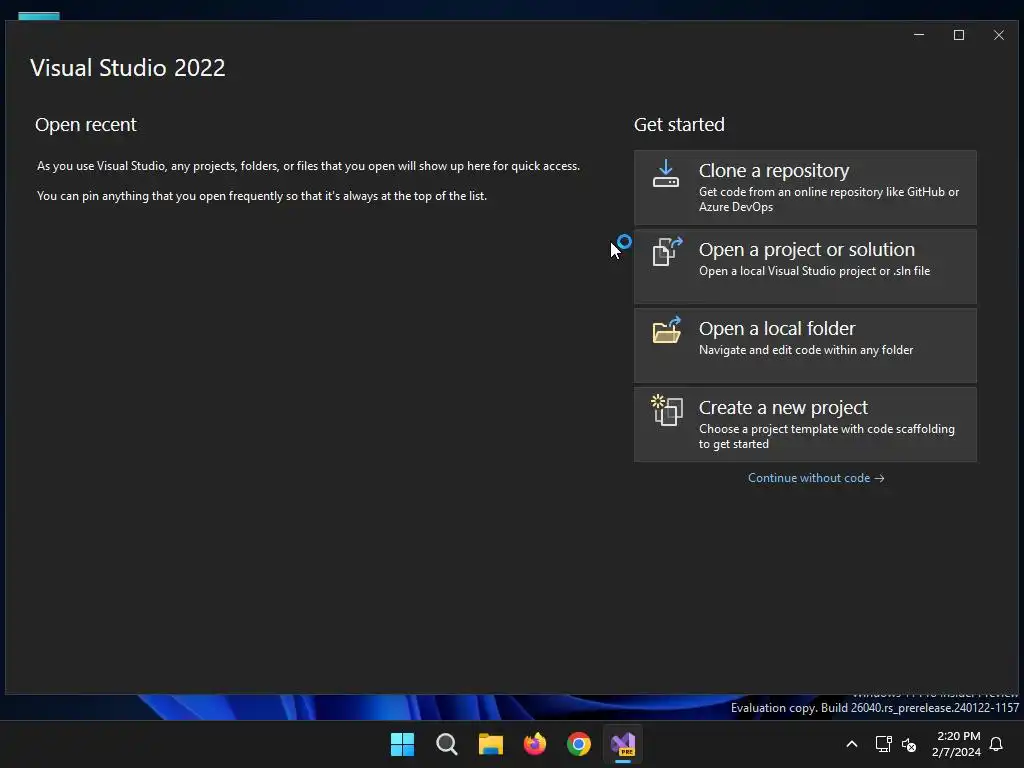Maximize the Visual Studio 2022 window
The image size is (1024, 768).
point(959,35)
